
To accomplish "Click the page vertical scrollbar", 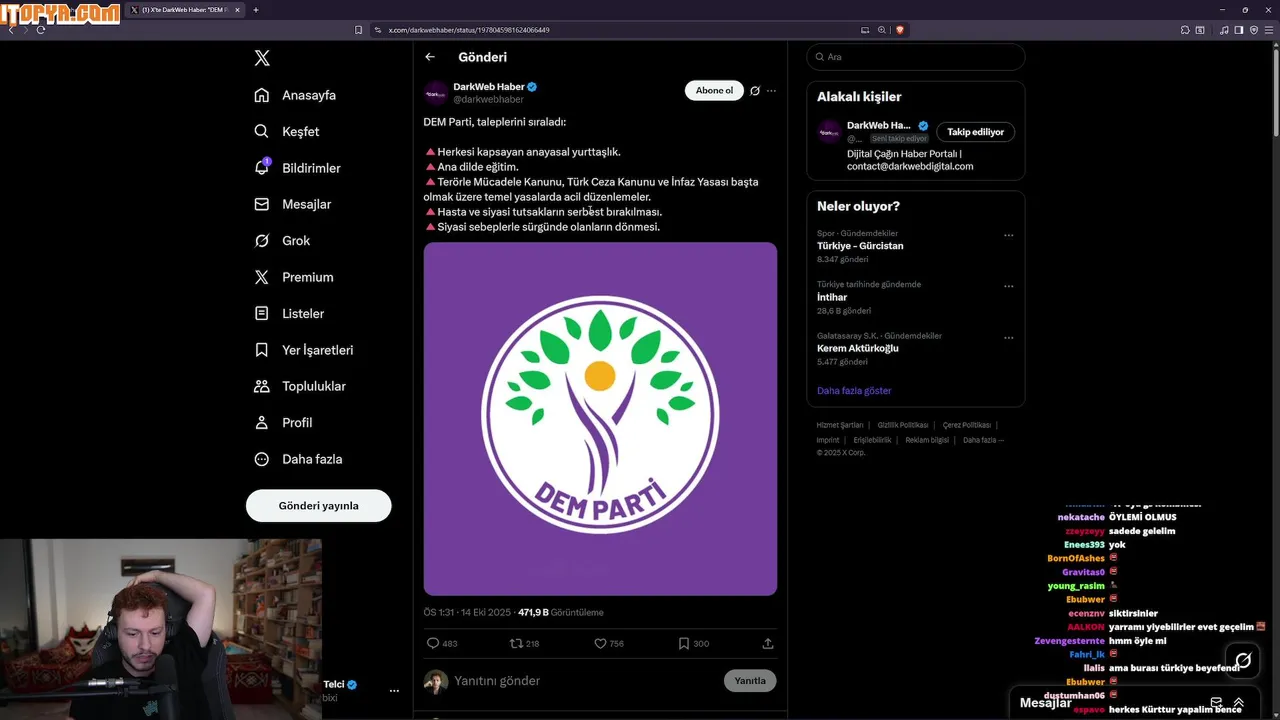I will pyautogui.click(x=1275, y=92).
